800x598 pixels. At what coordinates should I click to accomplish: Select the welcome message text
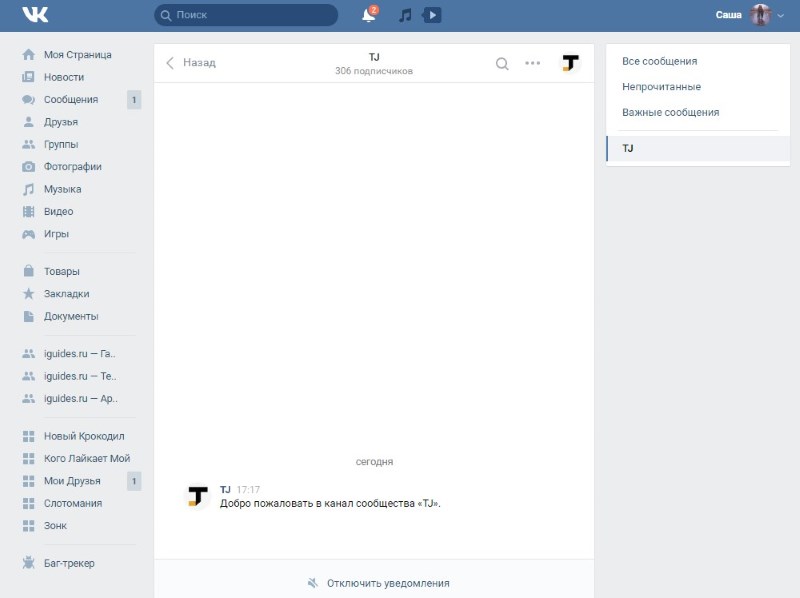[x=330, y=504]
